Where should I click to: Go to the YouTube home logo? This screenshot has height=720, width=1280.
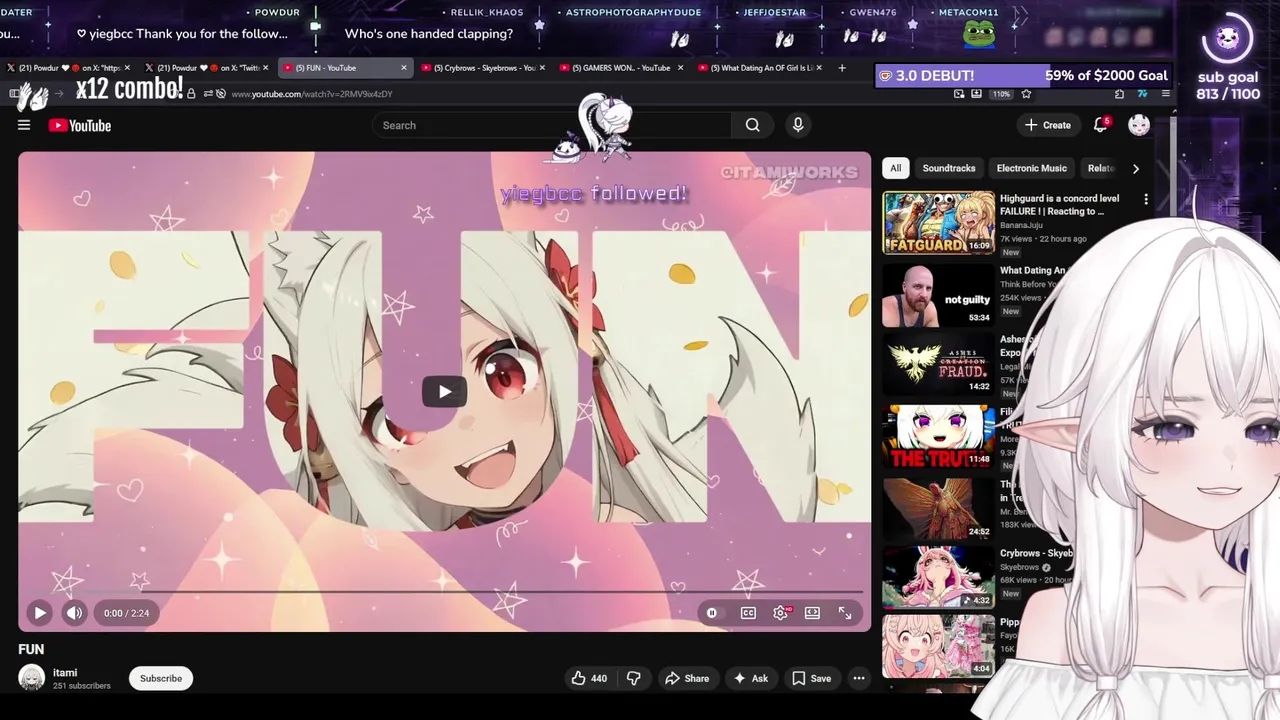click(79, 125)
